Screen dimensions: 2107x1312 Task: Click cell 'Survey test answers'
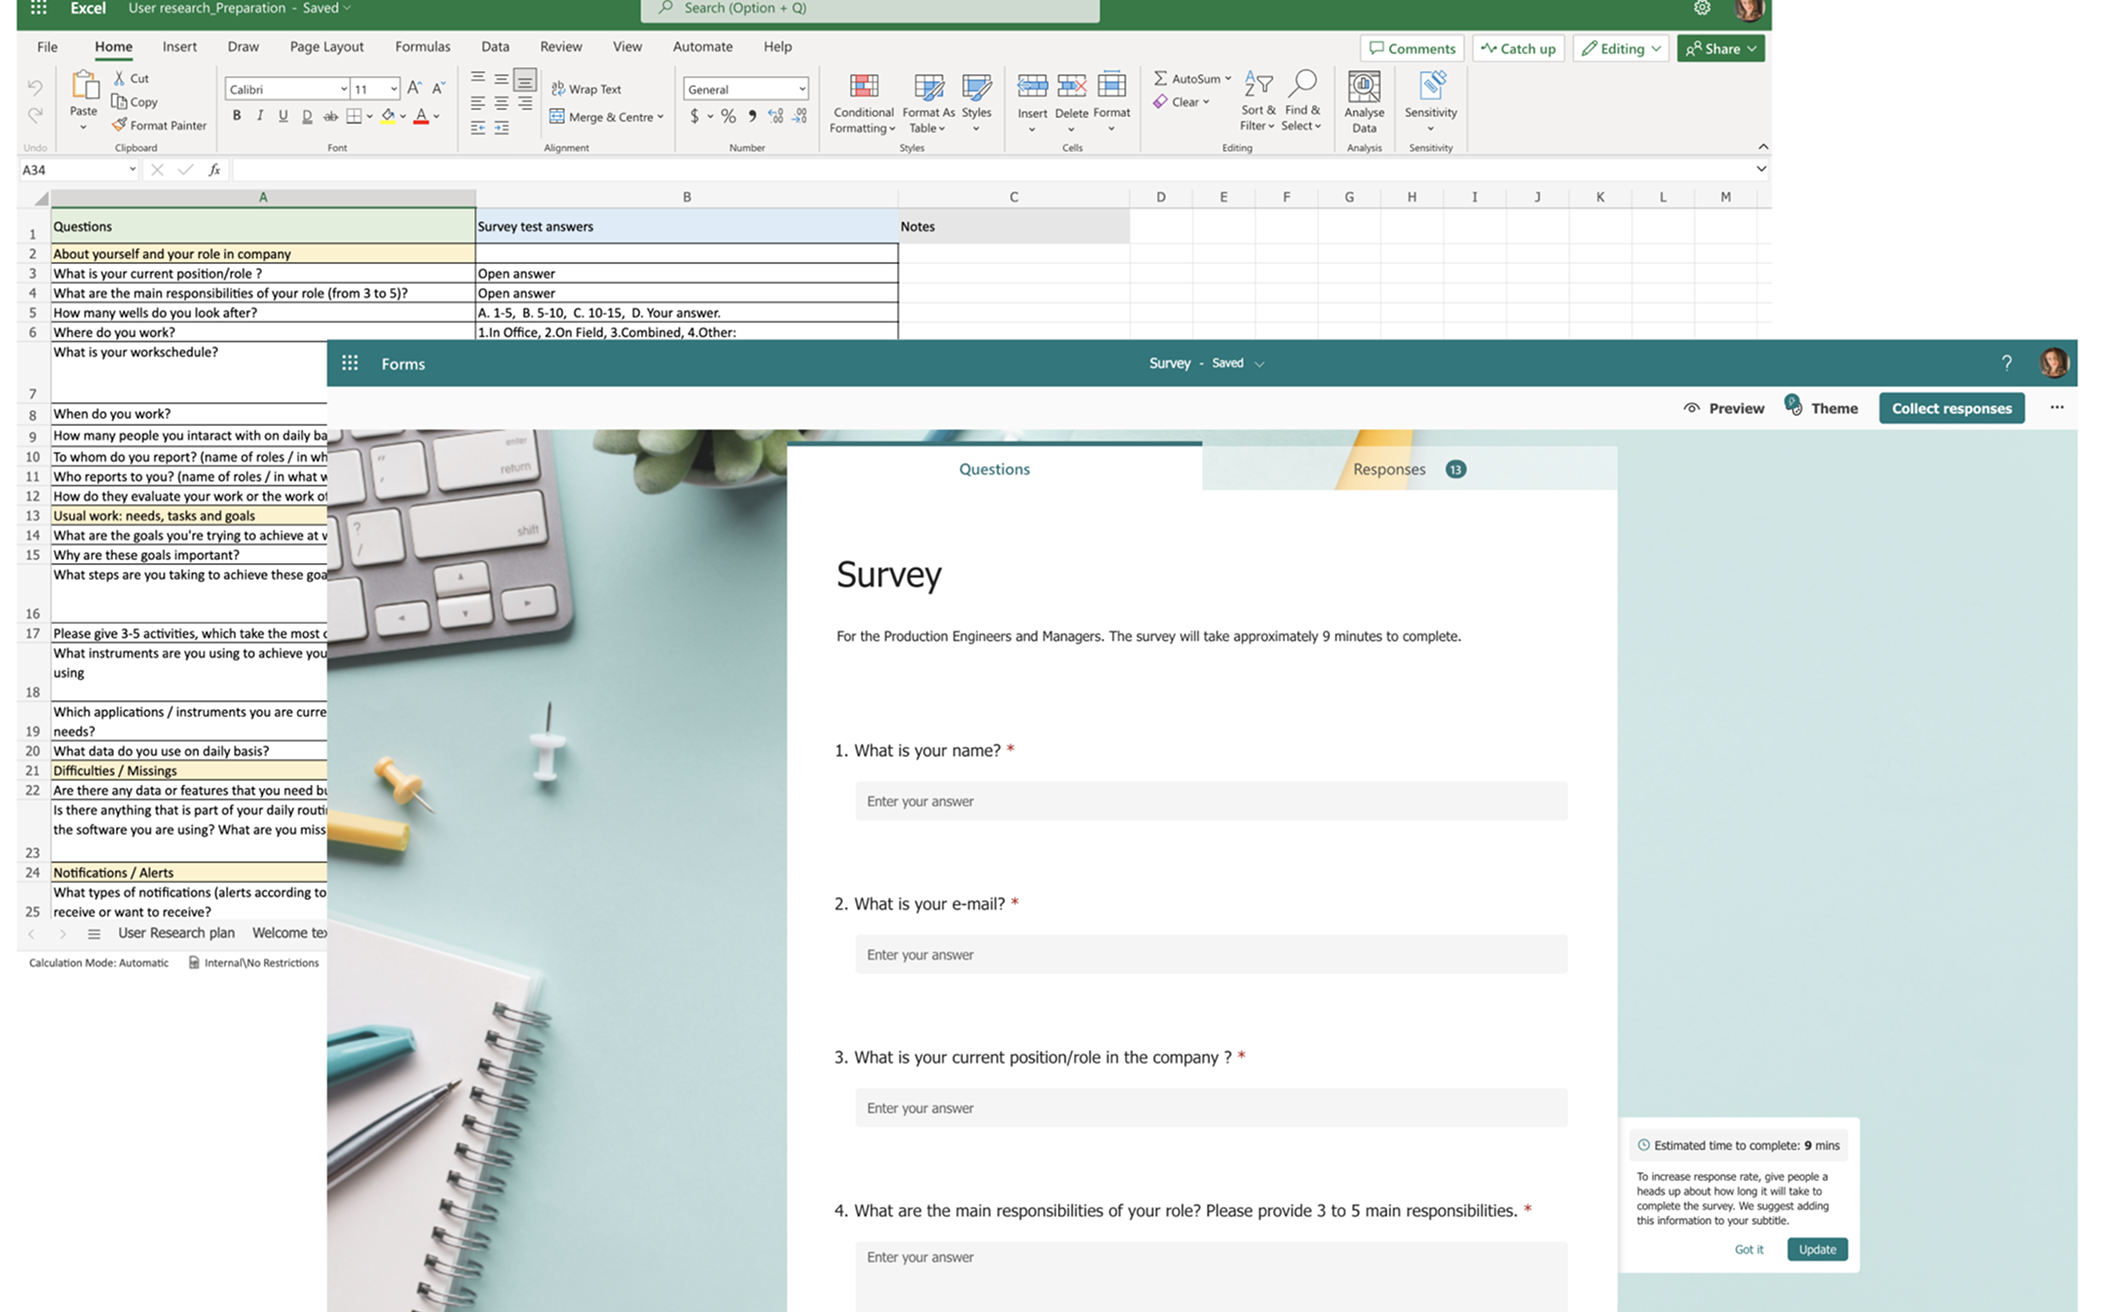point(687,226)
